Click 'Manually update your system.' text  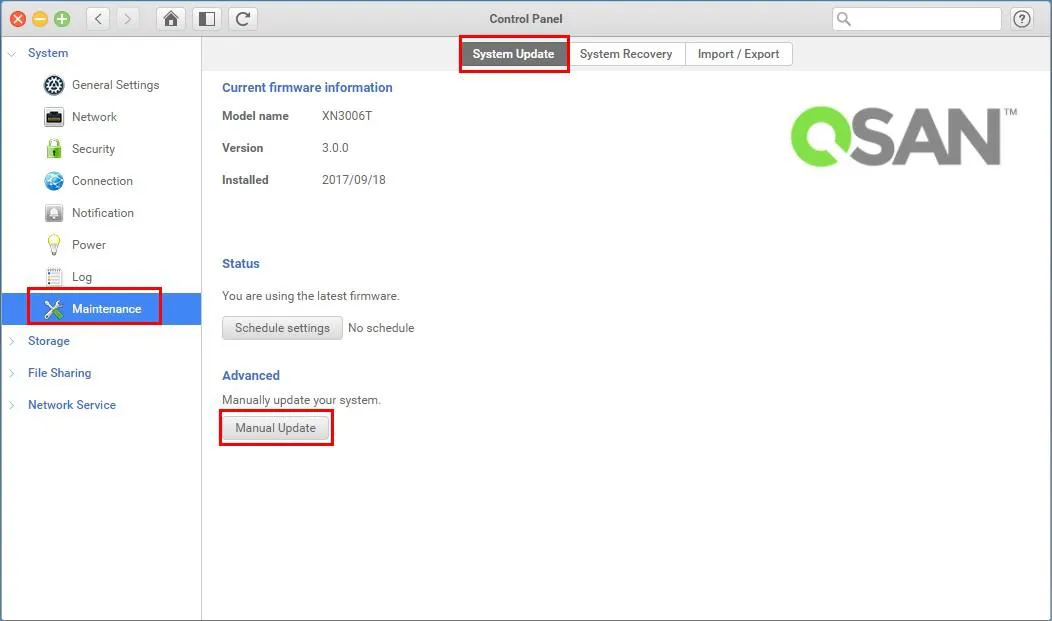coord(301,400)
